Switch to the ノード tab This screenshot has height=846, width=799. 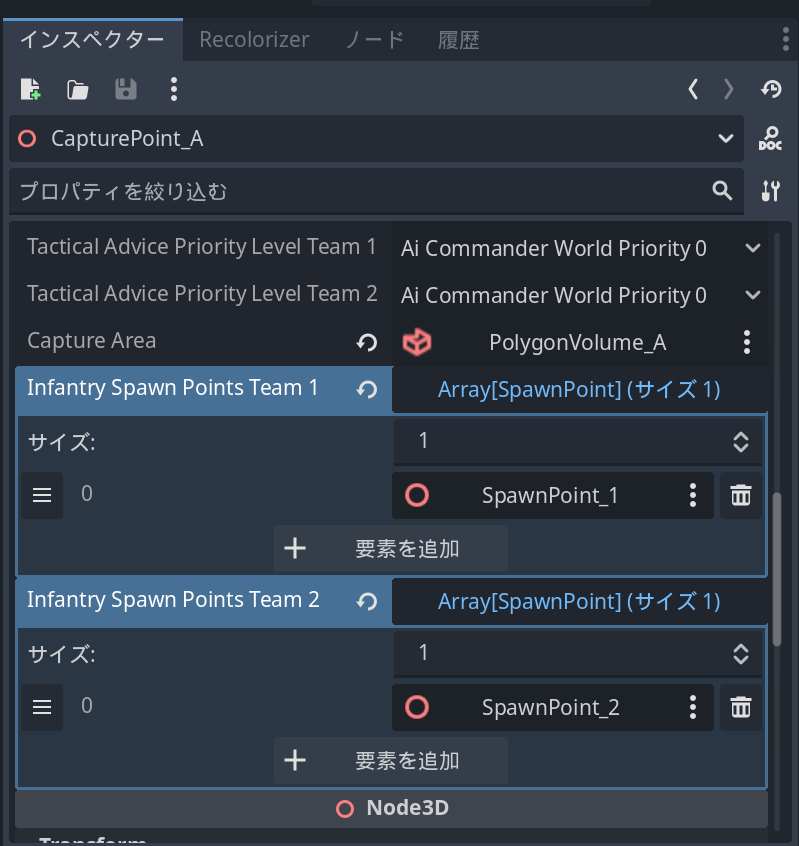pos(374,40)
